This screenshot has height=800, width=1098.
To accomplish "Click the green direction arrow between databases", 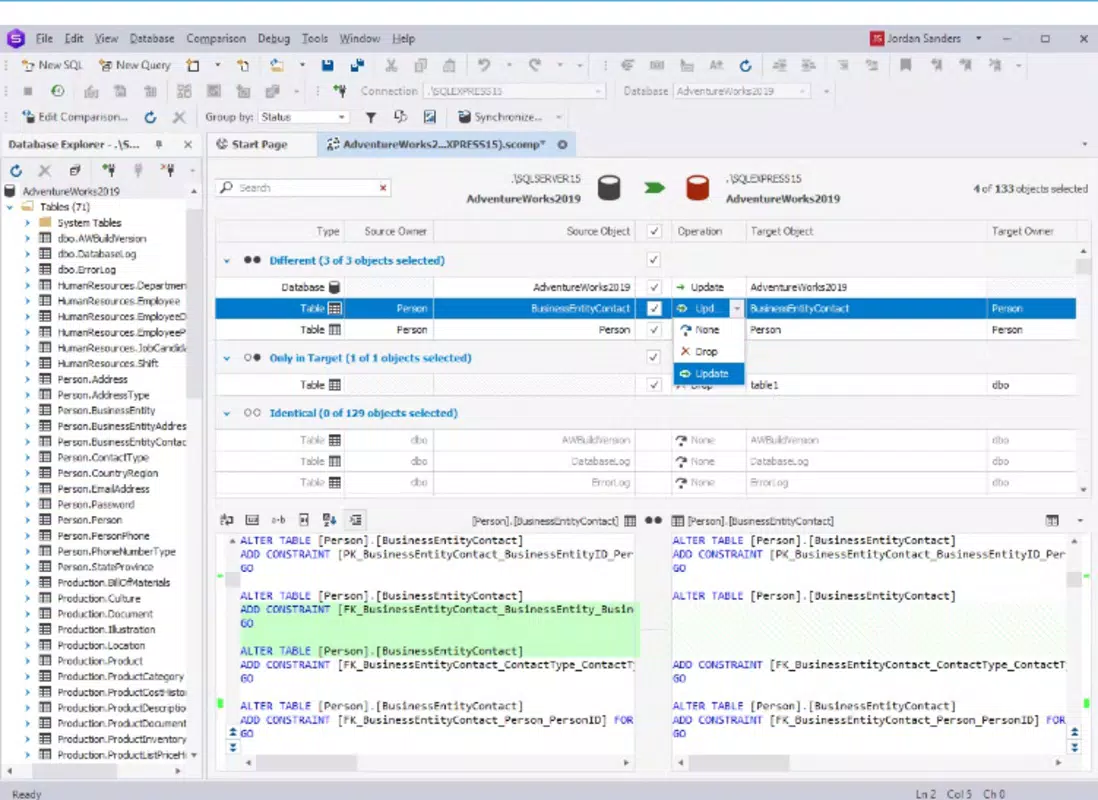I will (654, 188).
